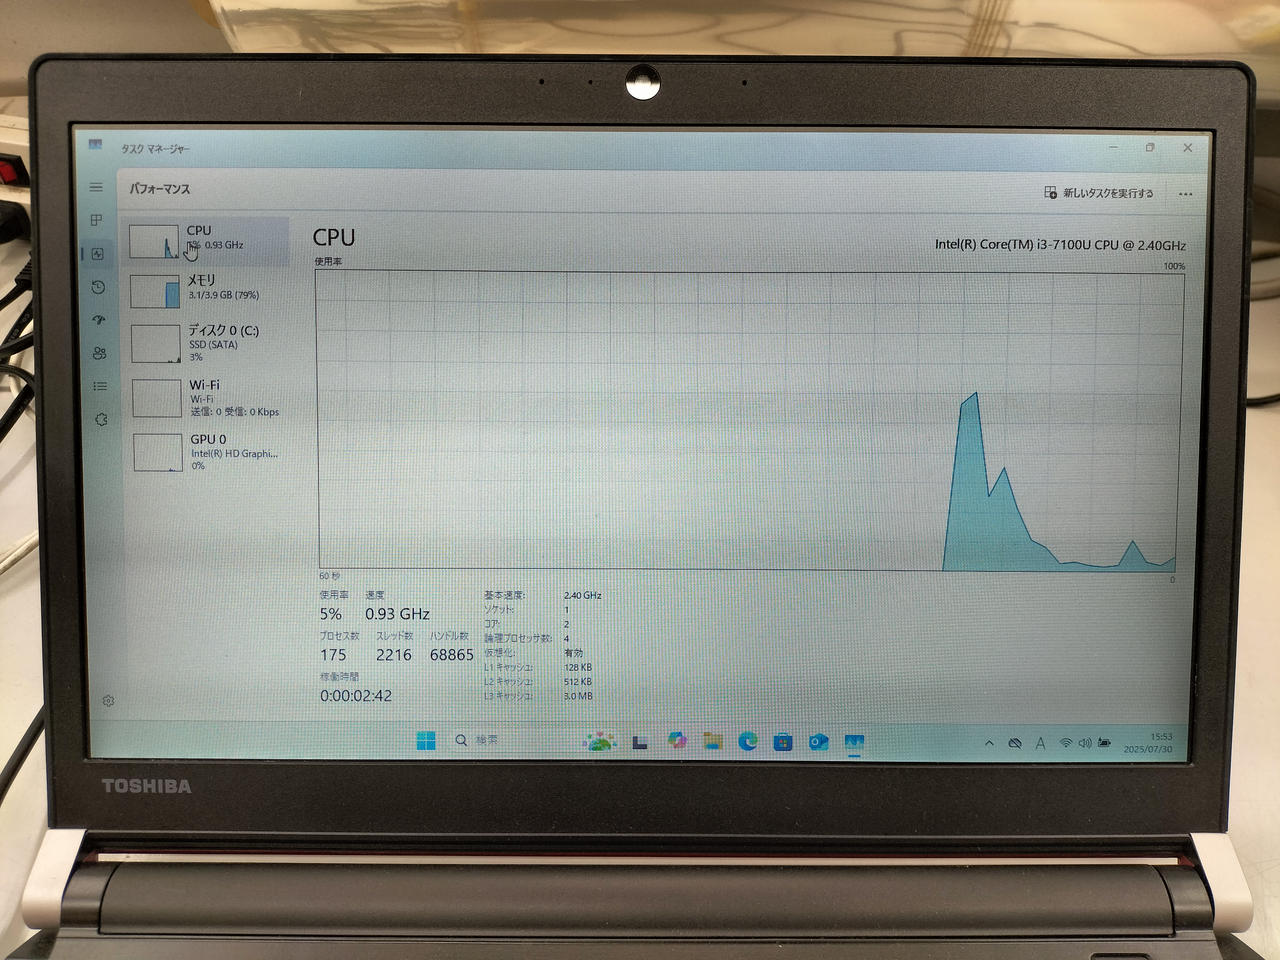Expand the system tray hidden icons chevron

pos(989,743)
